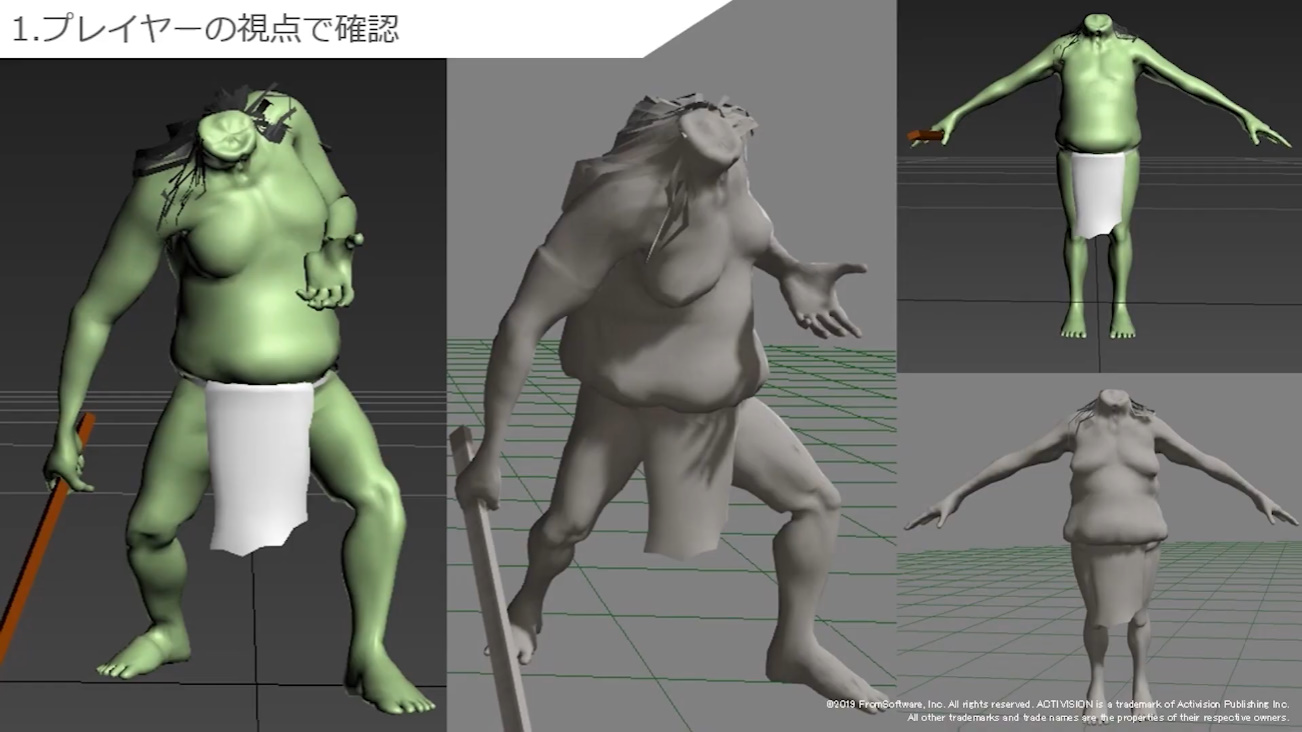
Task: Select the large green posed ogre render
Action: (x=223, y=395)
